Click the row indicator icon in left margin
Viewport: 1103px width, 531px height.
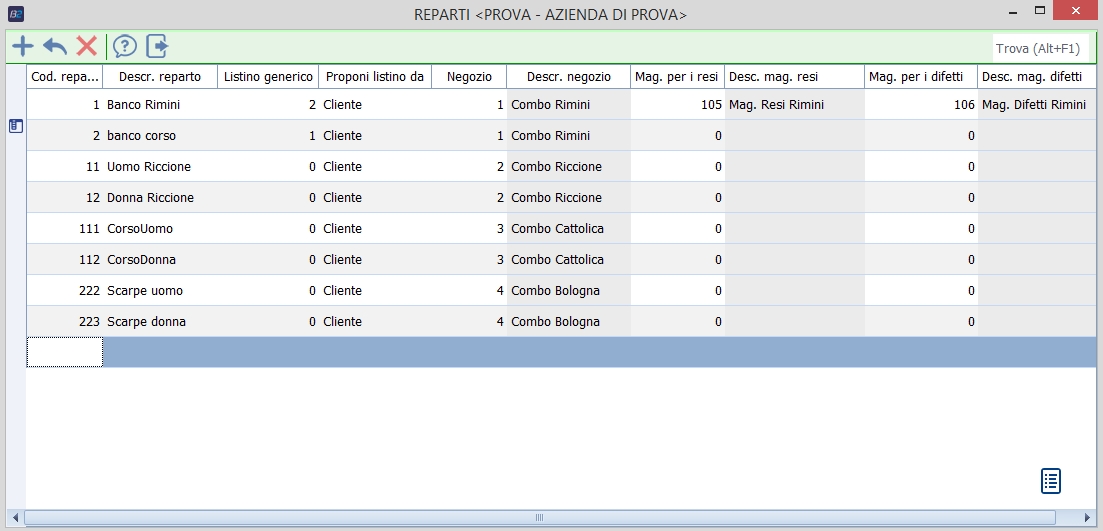(15, 126)
